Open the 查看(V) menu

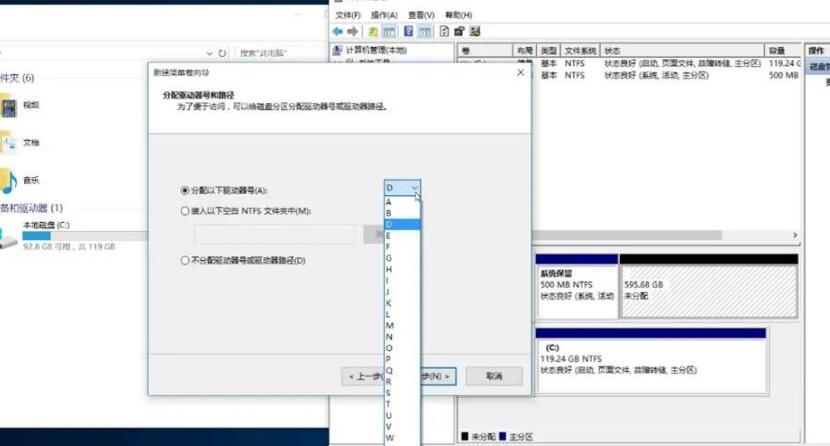click(x=421, y=15)
